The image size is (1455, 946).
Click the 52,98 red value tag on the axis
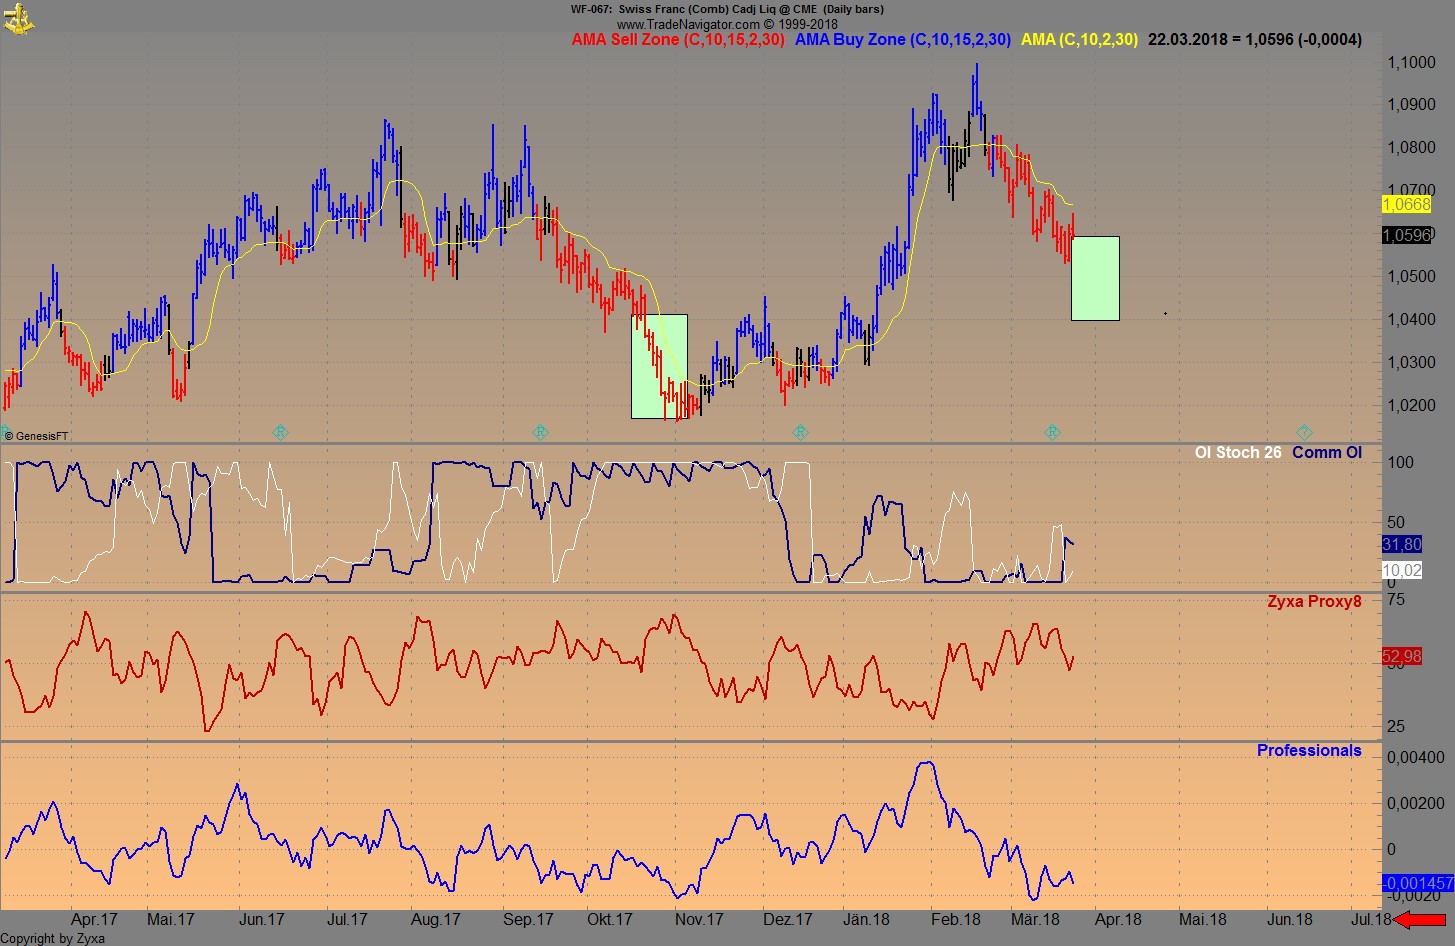pyautogui.click(x=1401, y=657)
